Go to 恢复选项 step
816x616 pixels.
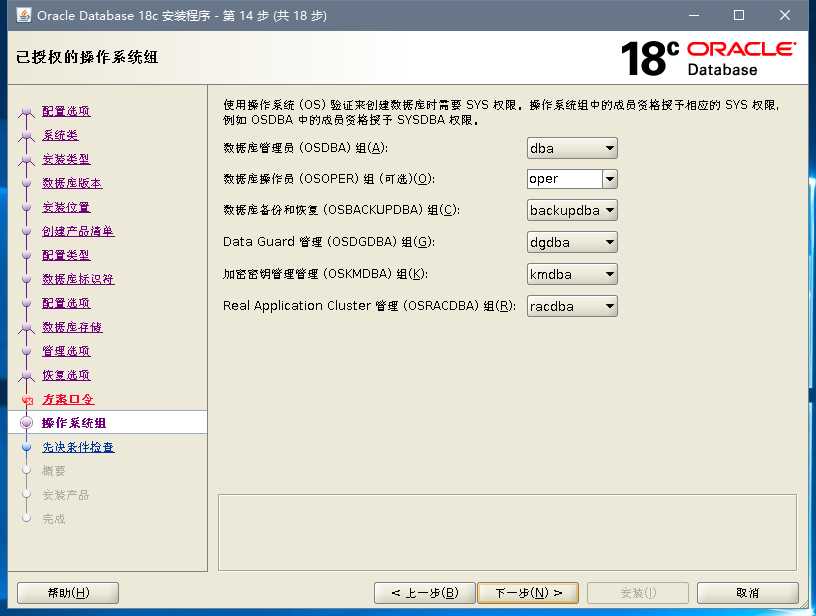(66, 375)
